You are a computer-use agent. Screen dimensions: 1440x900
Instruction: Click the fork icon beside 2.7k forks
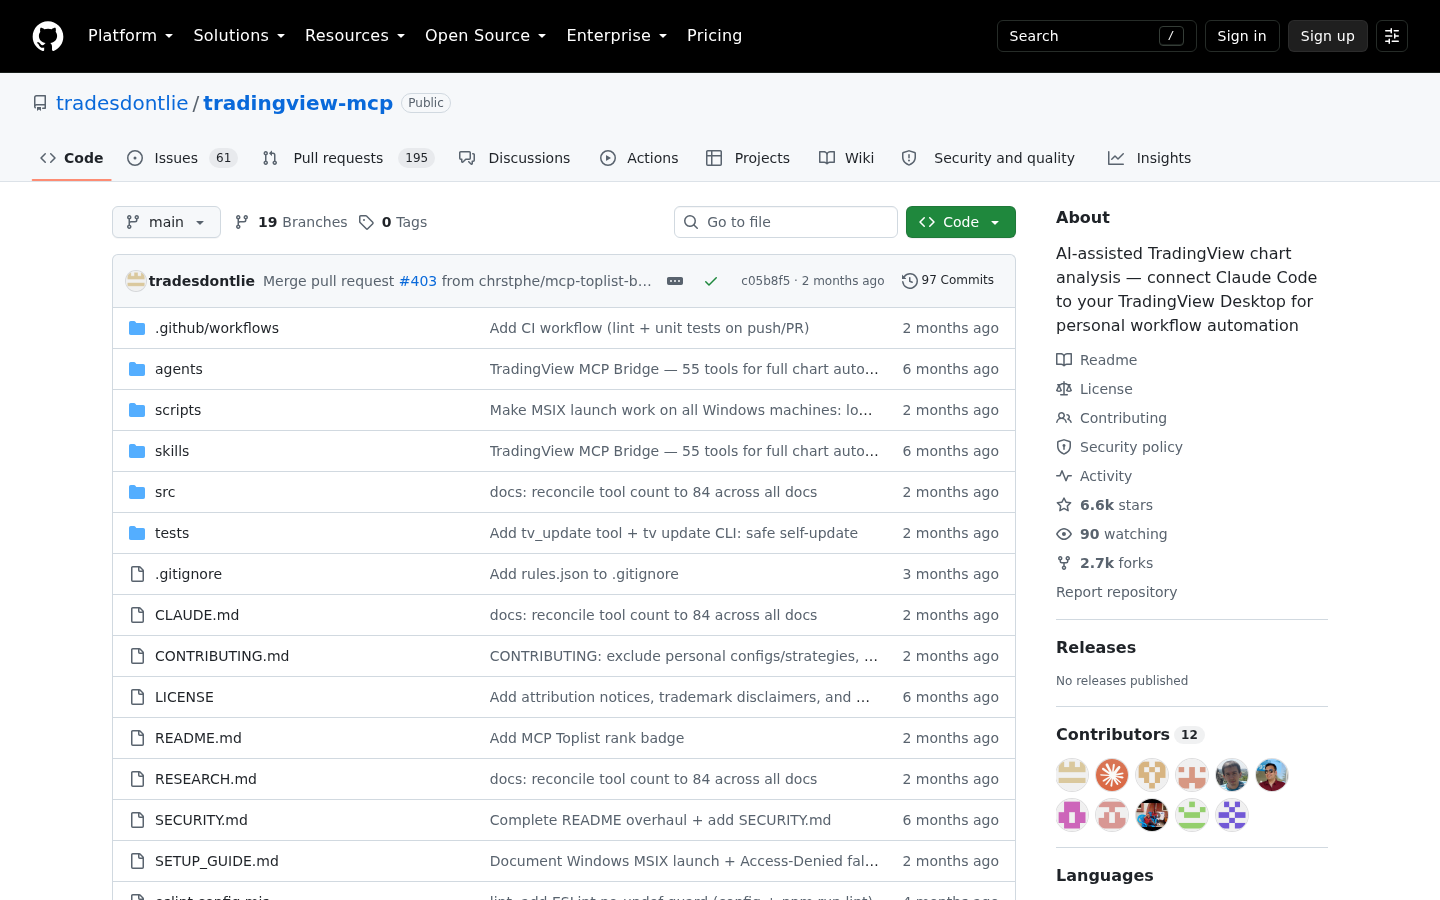[1064, 563]
